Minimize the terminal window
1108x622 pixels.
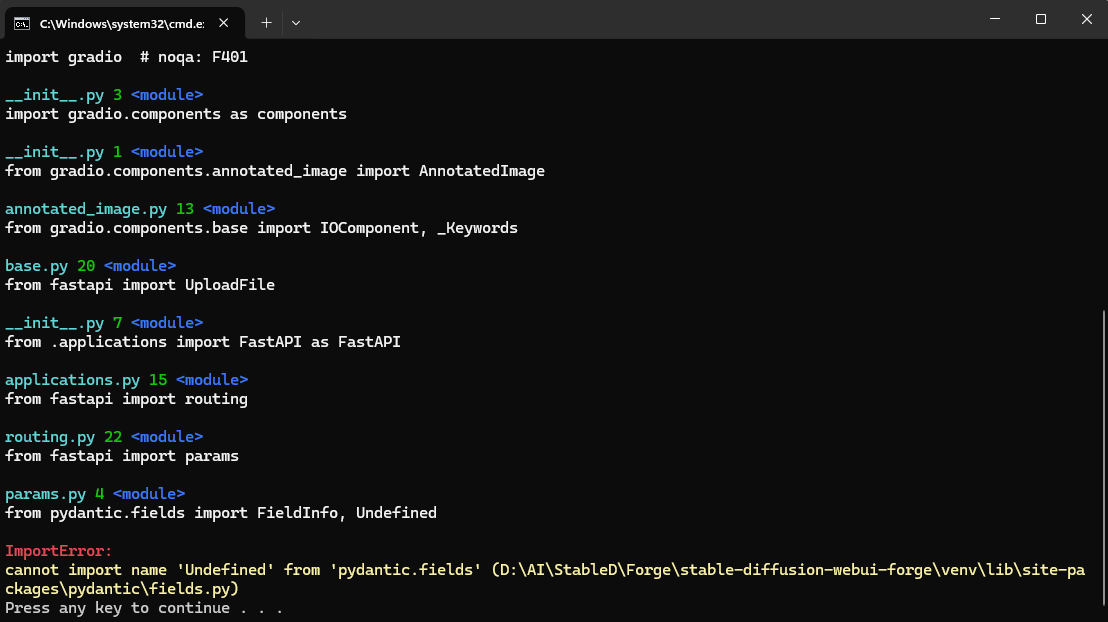[x=994, y=19]
